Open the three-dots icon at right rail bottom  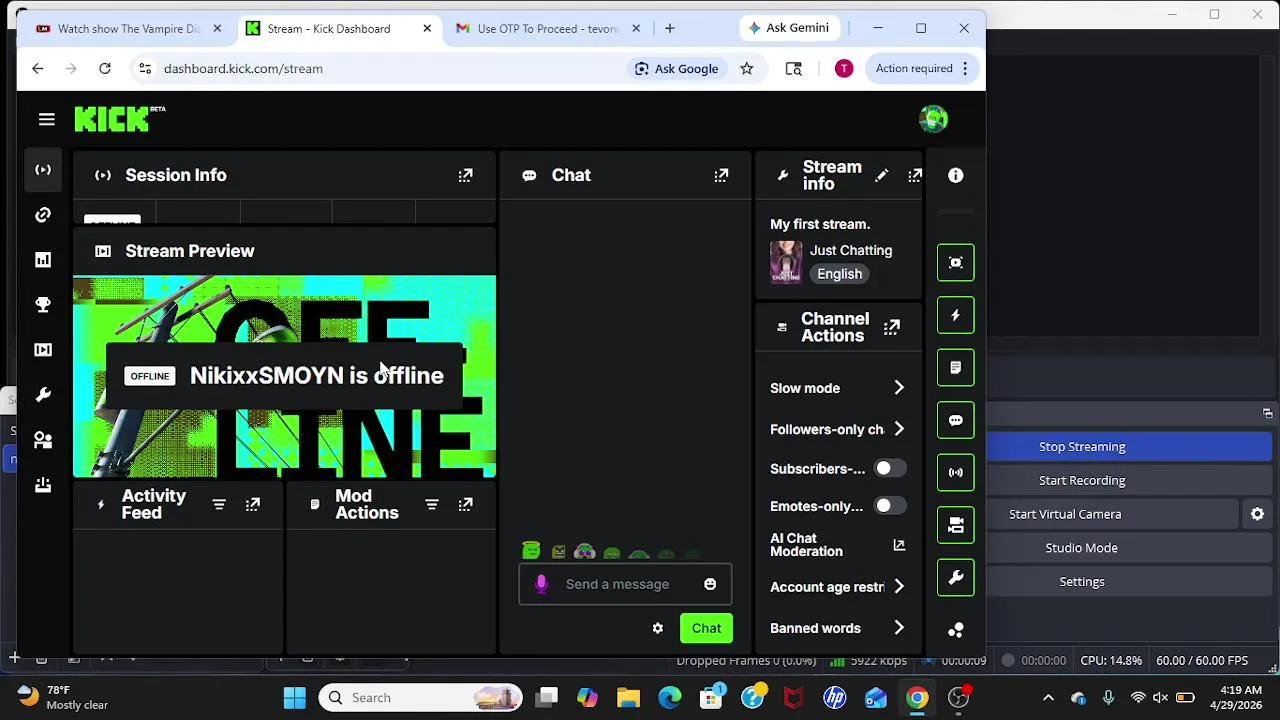click(956, 630)
